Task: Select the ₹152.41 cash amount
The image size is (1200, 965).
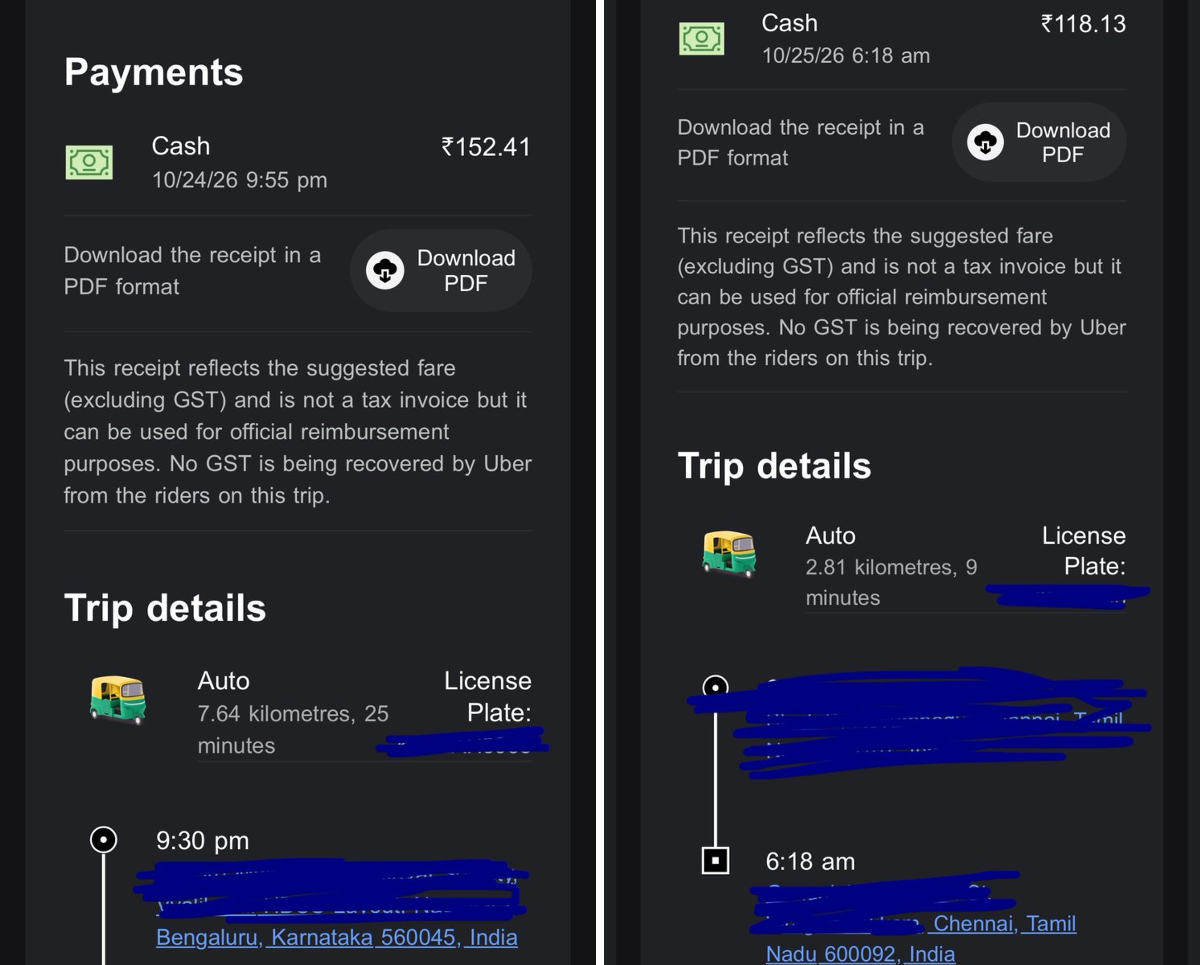Action: coord(486,147)
